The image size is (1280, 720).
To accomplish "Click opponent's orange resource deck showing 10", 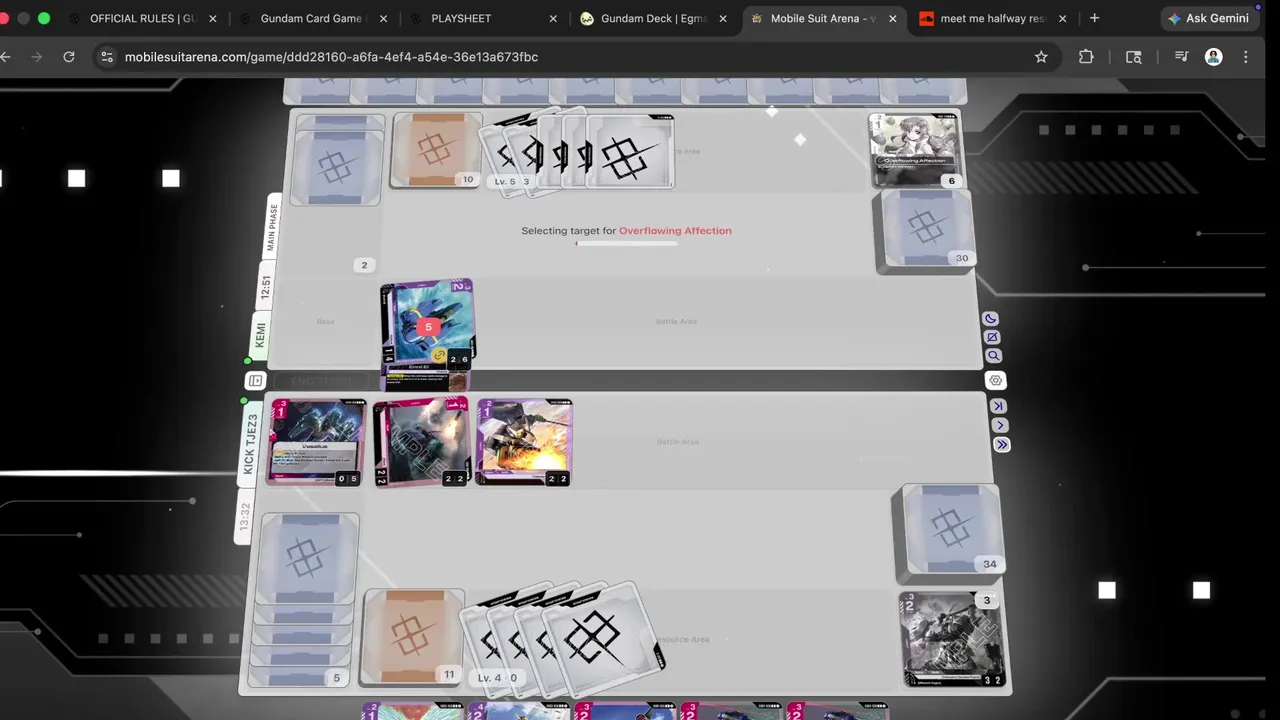I will click(x=435, y=151).
